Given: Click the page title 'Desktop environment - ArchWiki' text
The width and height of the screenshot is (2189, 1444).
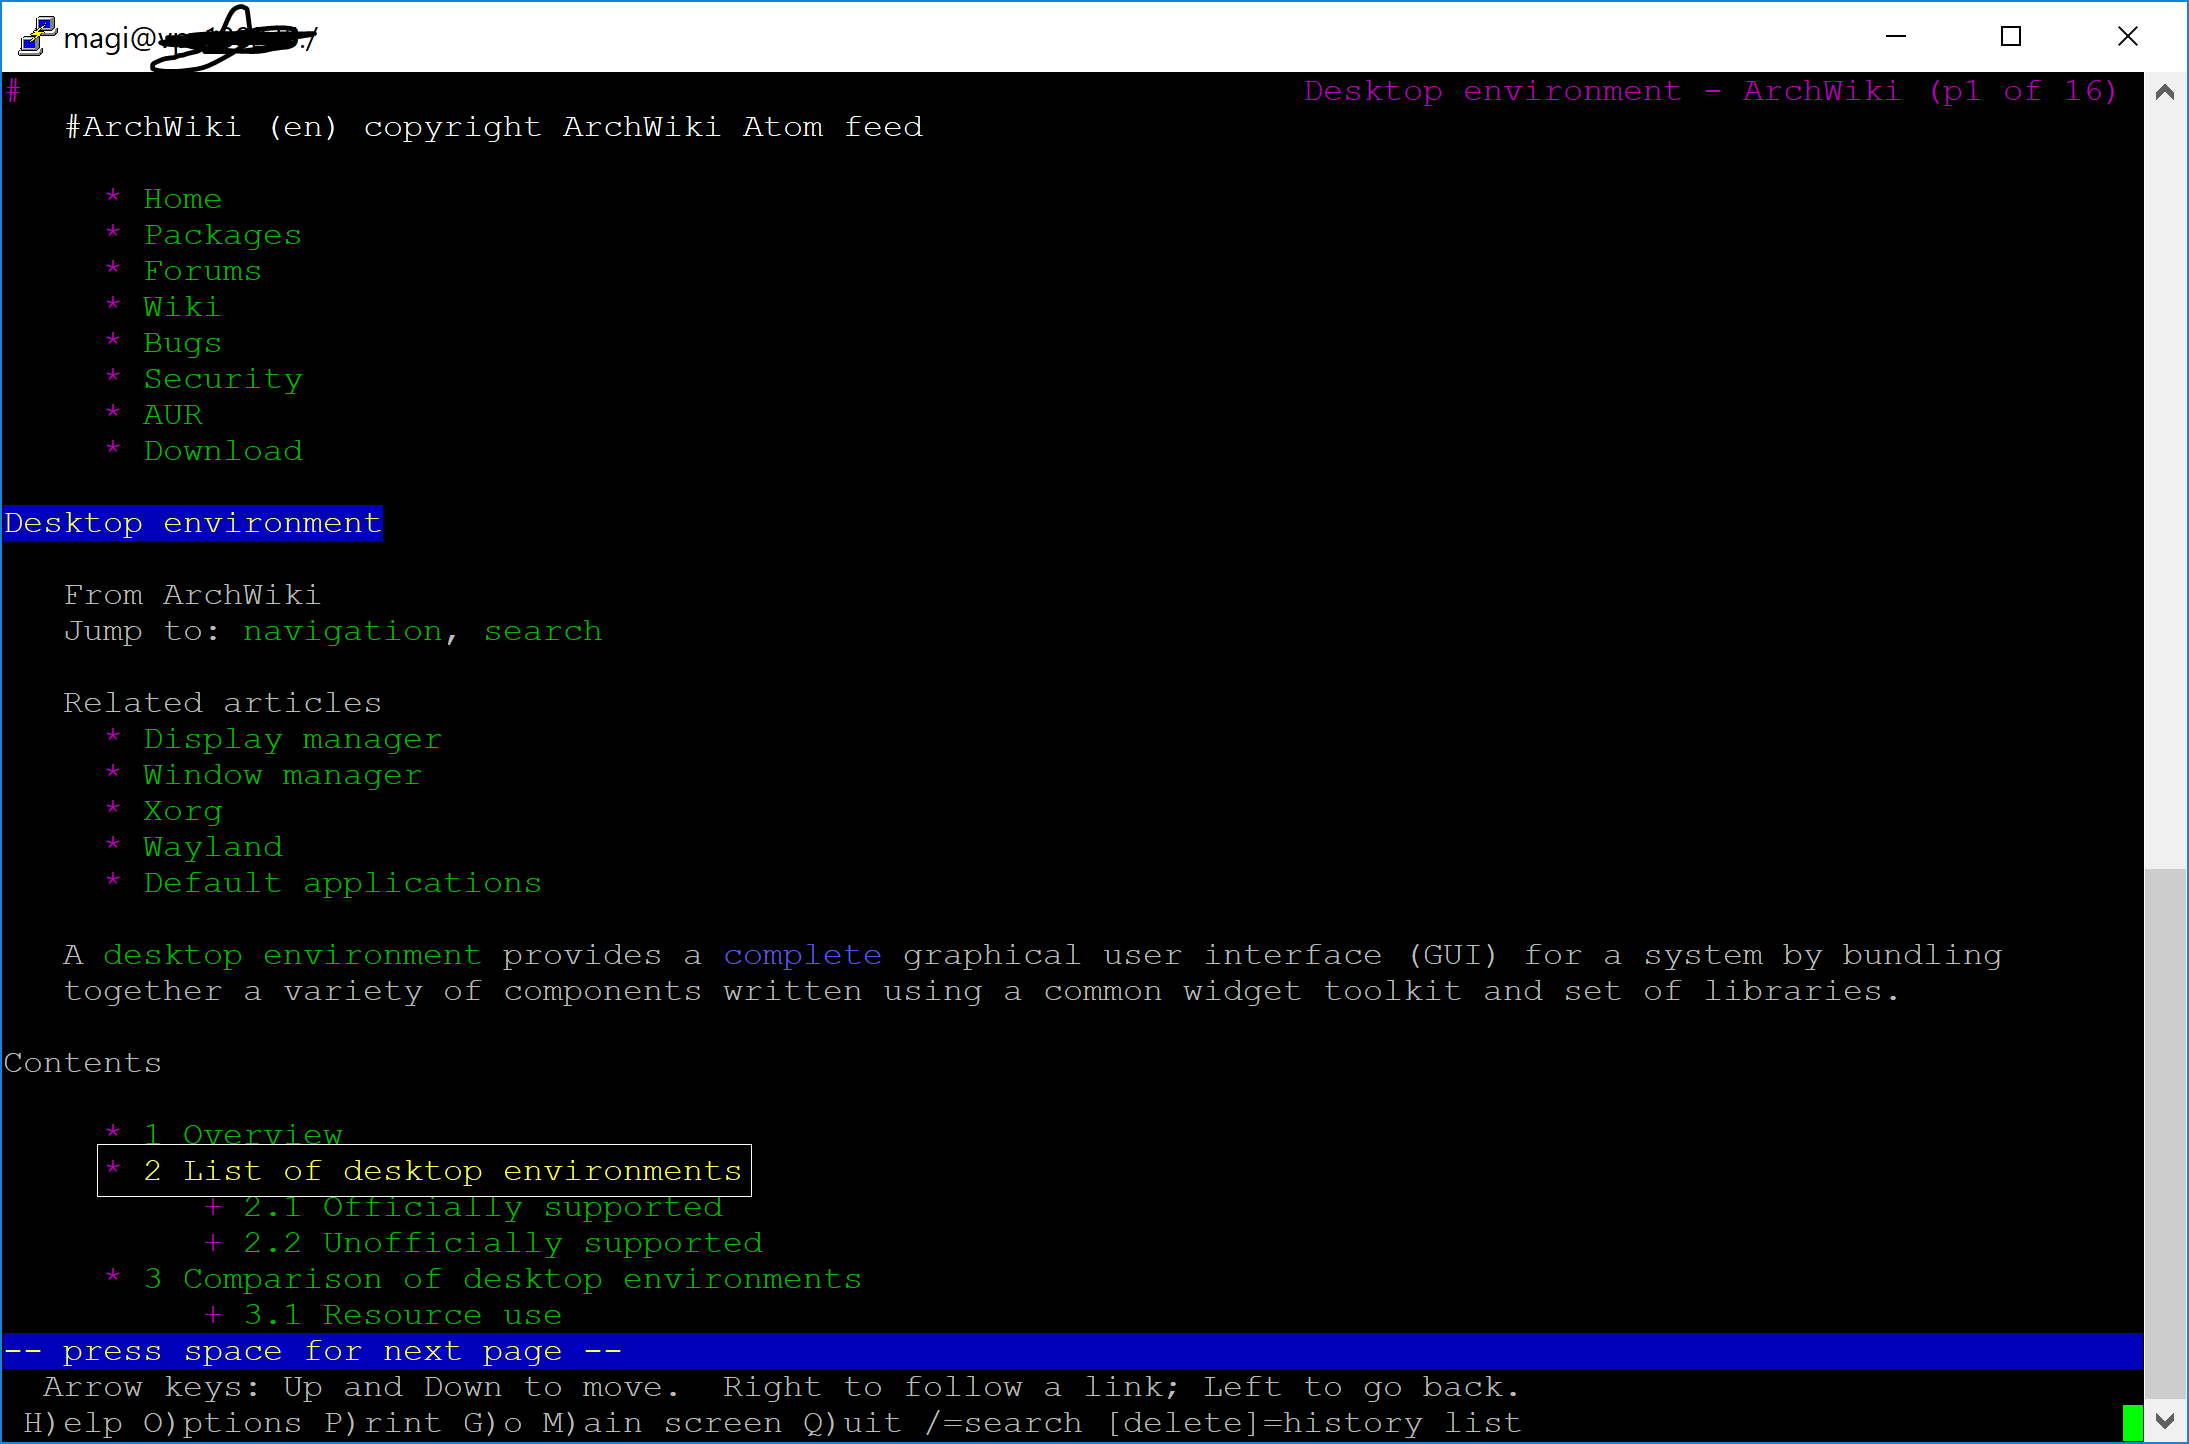Looking at the screenshot, I should (x=1602, y=91).
